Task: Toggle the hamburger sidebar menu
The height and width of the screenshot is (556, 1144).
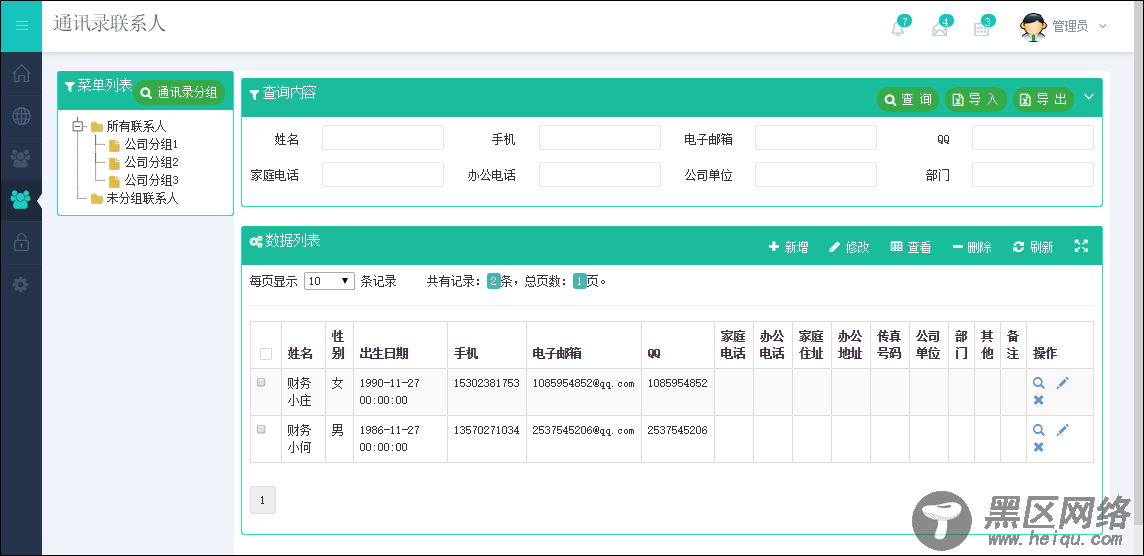Action: 21,26
